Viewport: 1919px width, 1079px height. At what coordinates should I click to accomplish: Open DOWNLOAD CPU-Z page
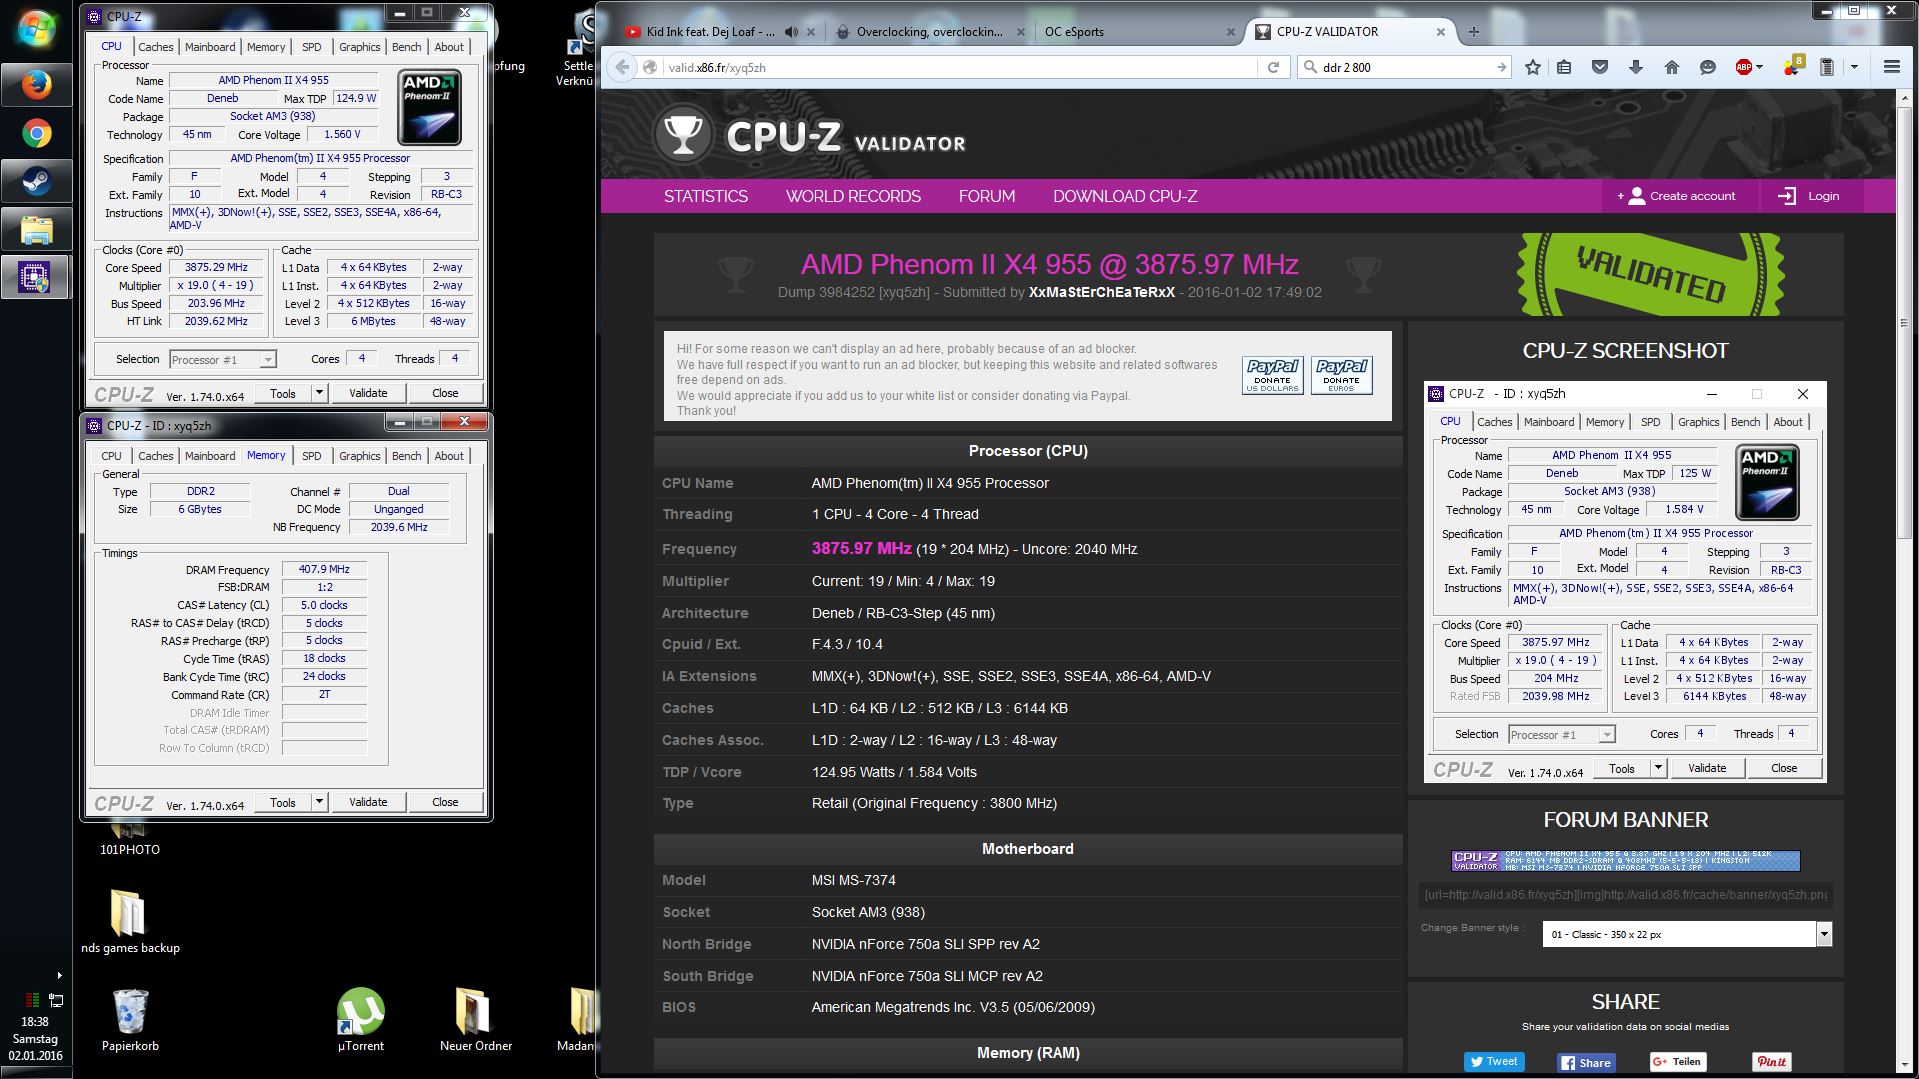coord(1125,196)
